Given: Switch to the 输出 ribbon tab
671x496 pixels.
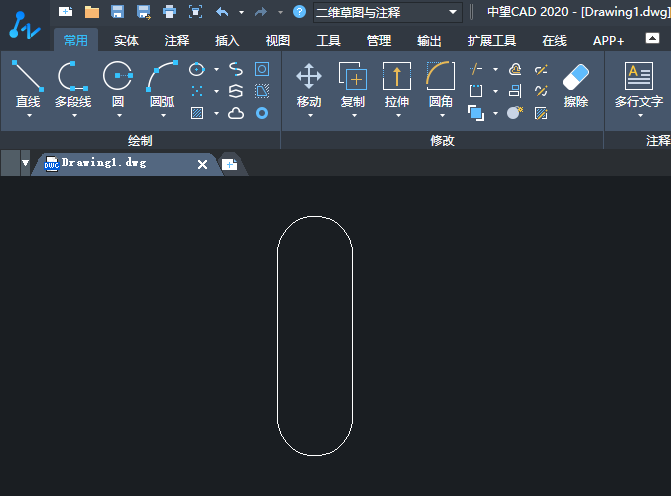Looking at the screenshot, I should 429,40.
